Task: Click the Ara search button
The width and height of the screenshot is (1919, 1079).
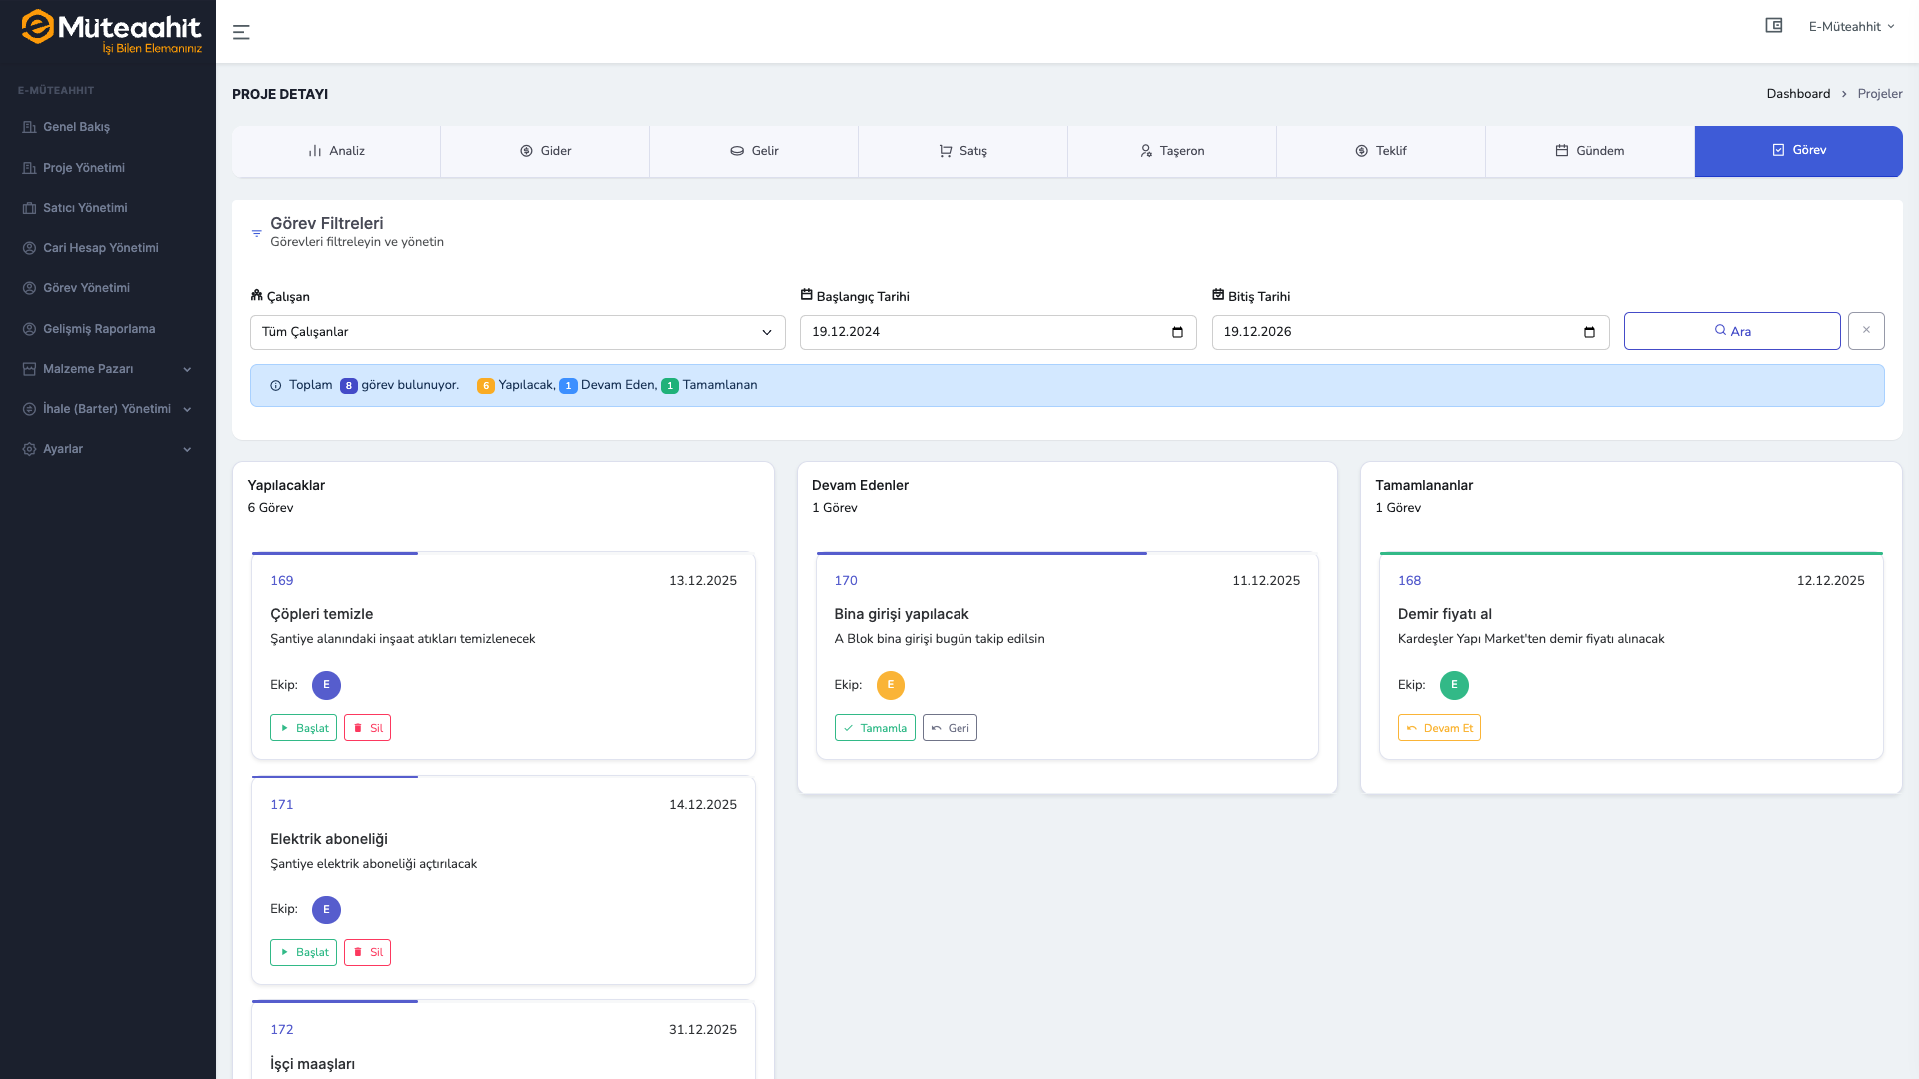Action: point(1731,331)
